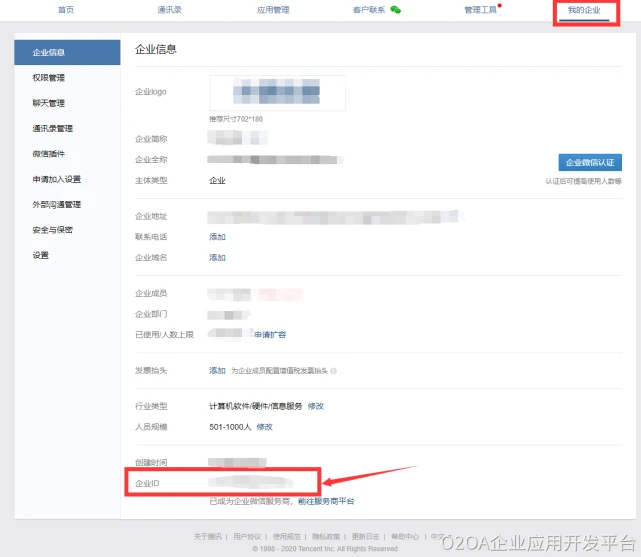Click the 企业微信认证 button
Image resolution: width=641 pixels, height=557 pixels.
click(590, 162)
